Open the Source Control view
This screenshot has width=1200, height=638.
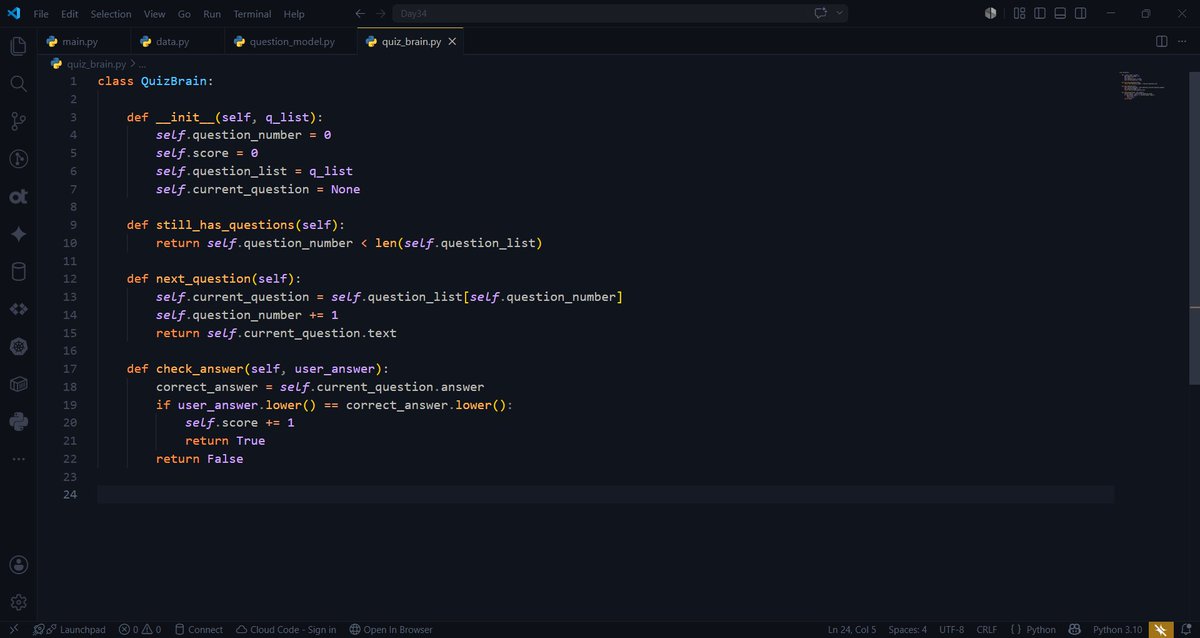[18, 121]
